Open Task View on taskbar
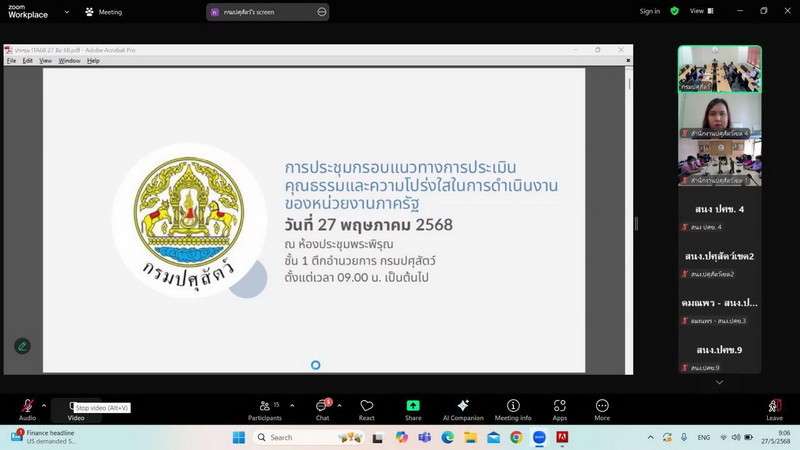Screen dimensions: 800x450 coord(378,437)
